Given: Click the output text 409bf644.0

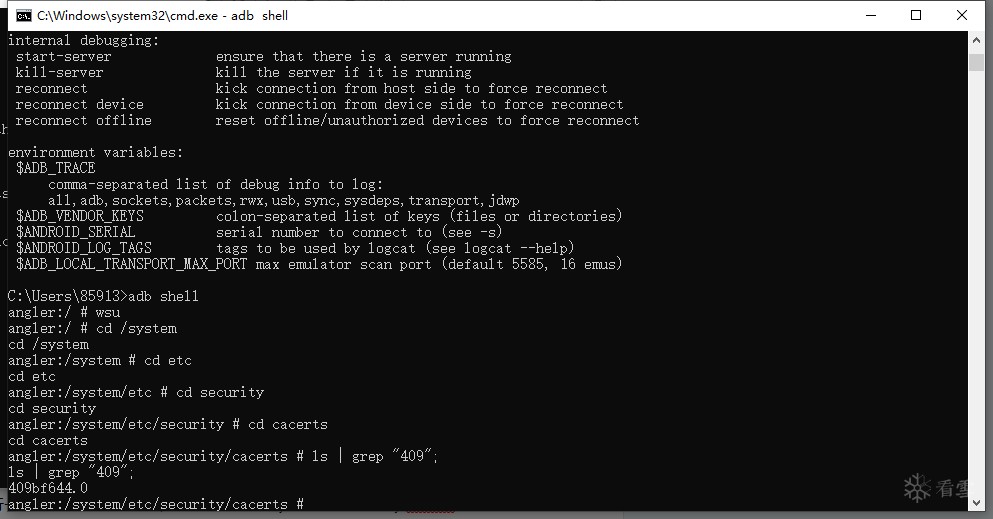Looking at the screenshot, I should point(47,488).
